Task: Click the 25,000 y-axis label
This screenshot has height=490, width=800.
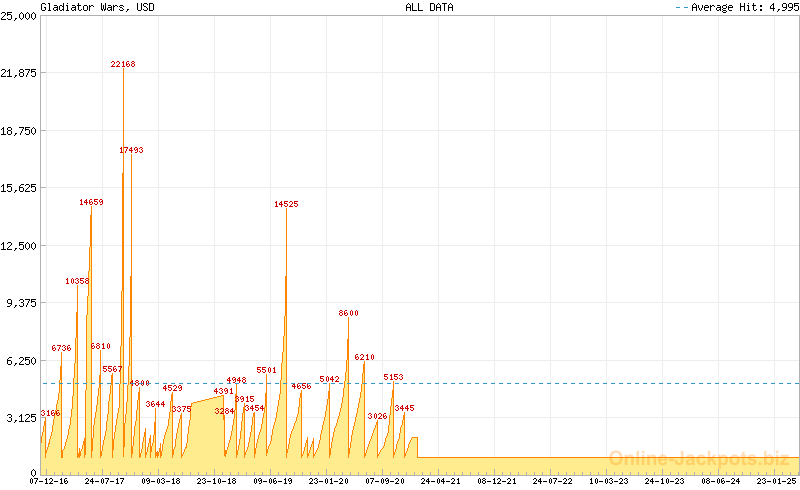Action: (19, 16)
